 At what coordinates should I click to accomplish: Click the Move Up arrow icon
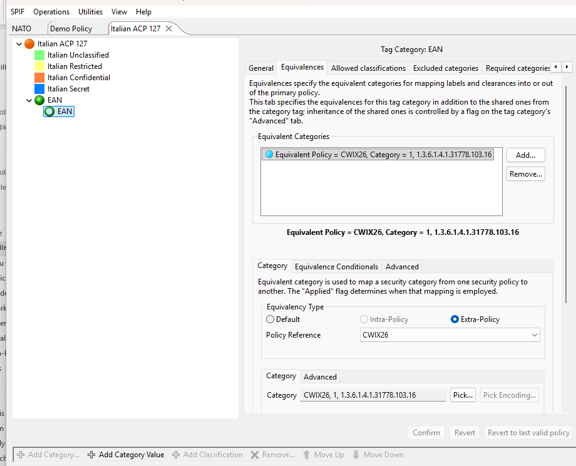[306, 455]
